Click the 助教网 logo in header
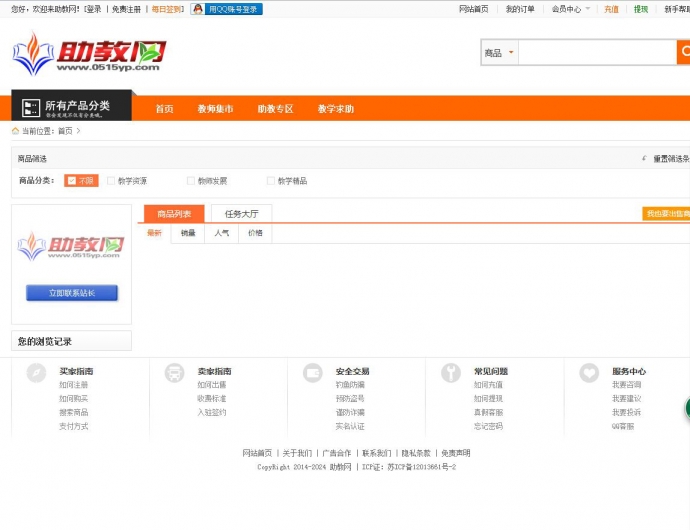 [89, 54]
